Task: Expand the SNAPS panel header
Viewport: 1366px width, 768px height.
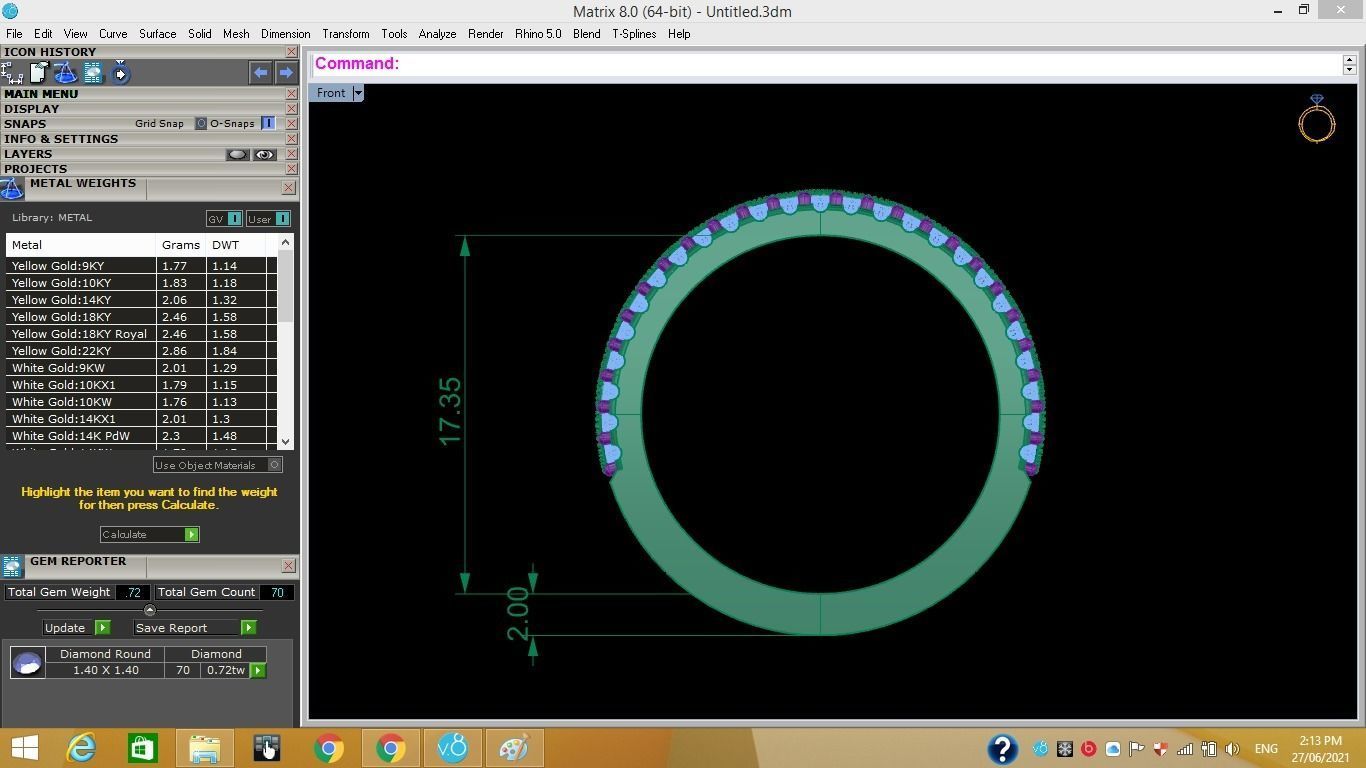Action: tap(25, 124)
